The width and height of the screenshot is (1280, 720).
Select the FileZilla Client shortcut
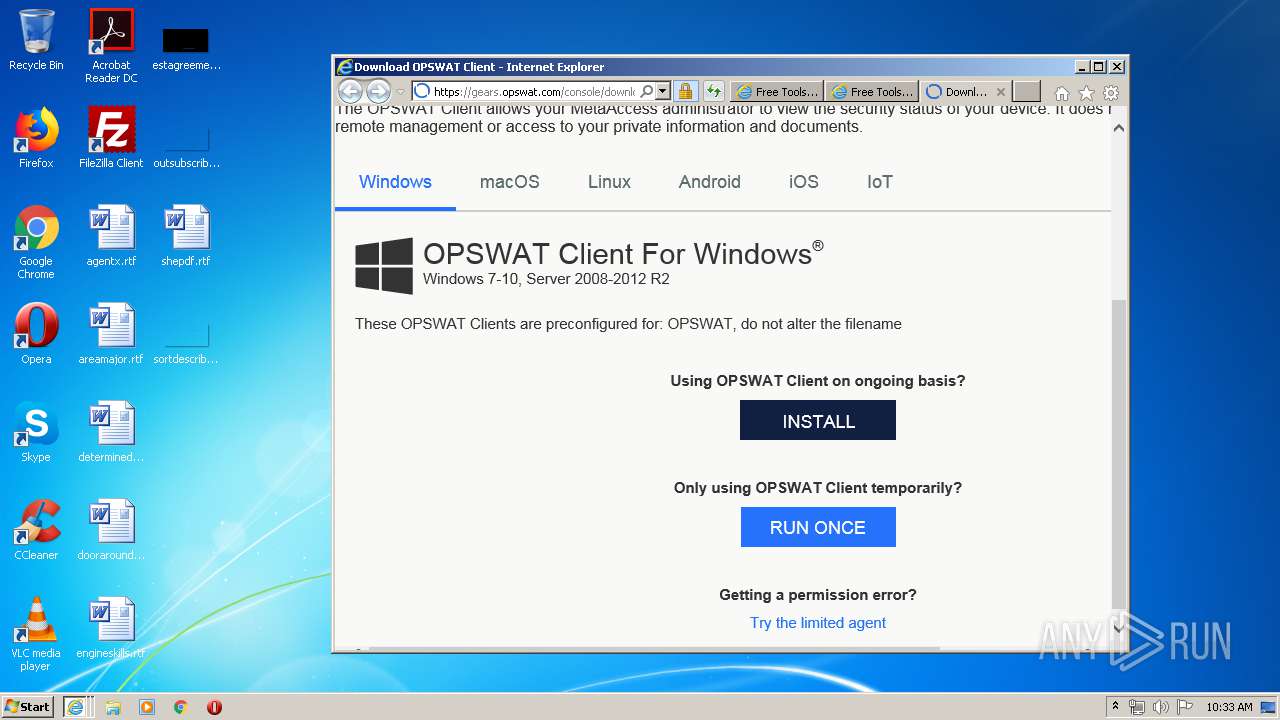[x=111, y=138]
